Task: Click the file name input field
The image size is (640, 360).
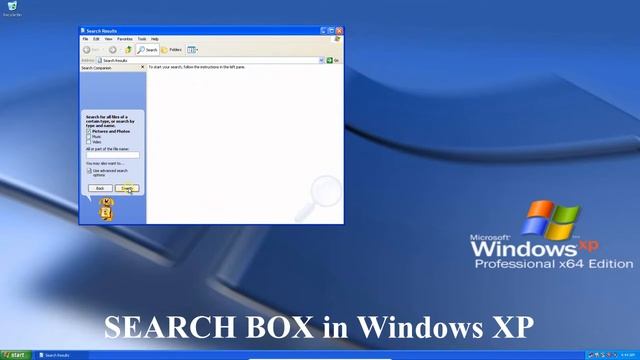Action: [x=113, y=155]
